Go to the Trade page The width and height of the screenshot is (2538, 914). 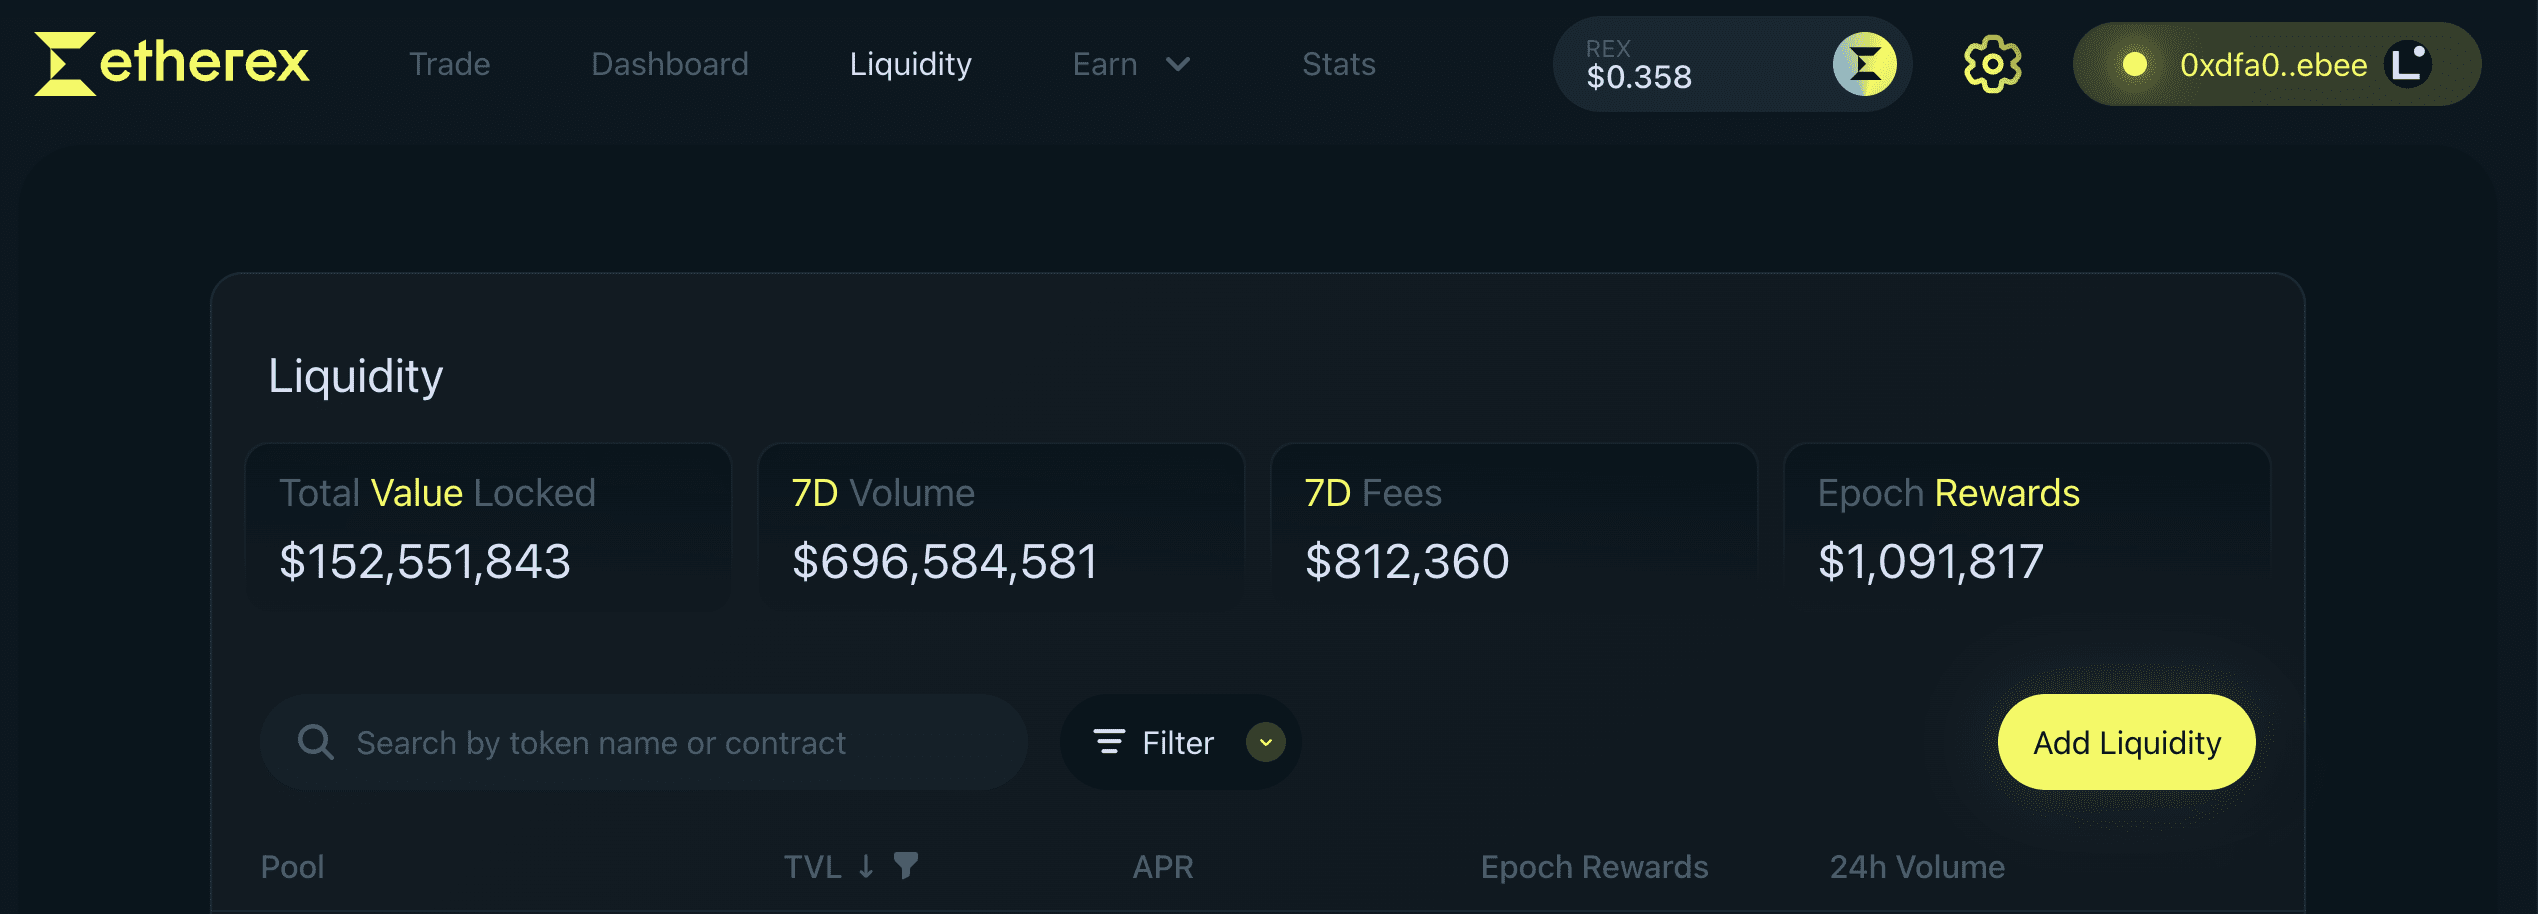pos(449,64)
